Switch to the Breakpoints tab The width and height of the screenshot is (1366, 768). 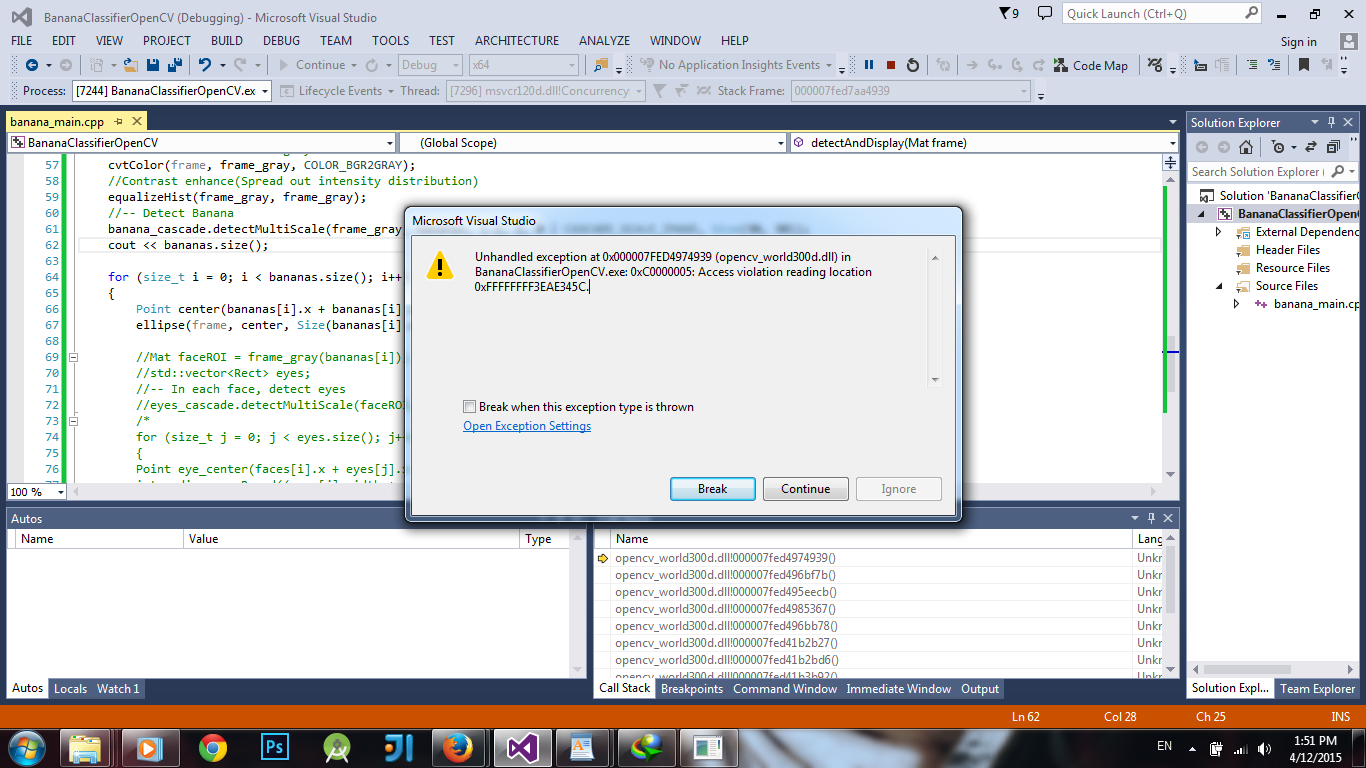click(692, 689)
